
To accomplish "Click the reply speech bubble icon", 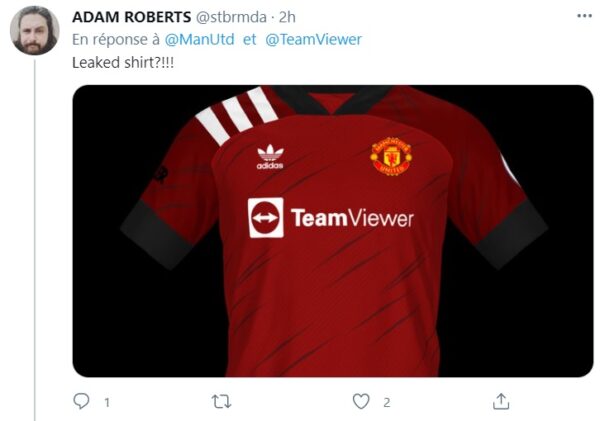I will tap(82, 401).
